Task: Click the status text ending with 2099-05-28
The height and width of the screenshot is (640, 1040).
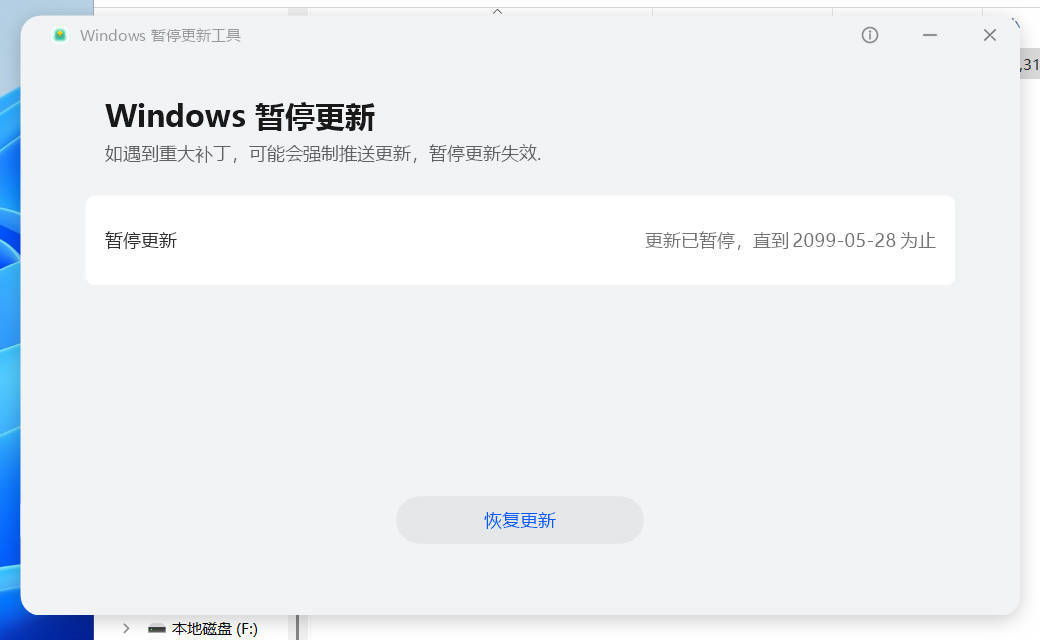Action: pos(789,240)
